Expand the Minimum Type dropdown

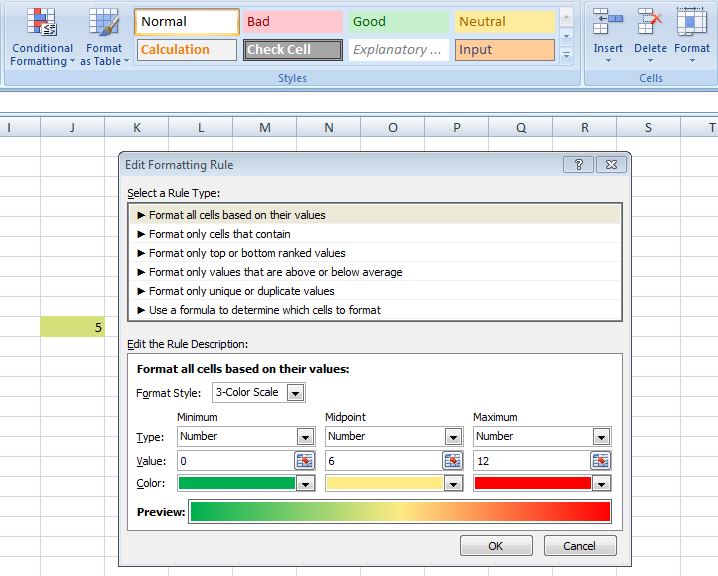coord(304,437)
